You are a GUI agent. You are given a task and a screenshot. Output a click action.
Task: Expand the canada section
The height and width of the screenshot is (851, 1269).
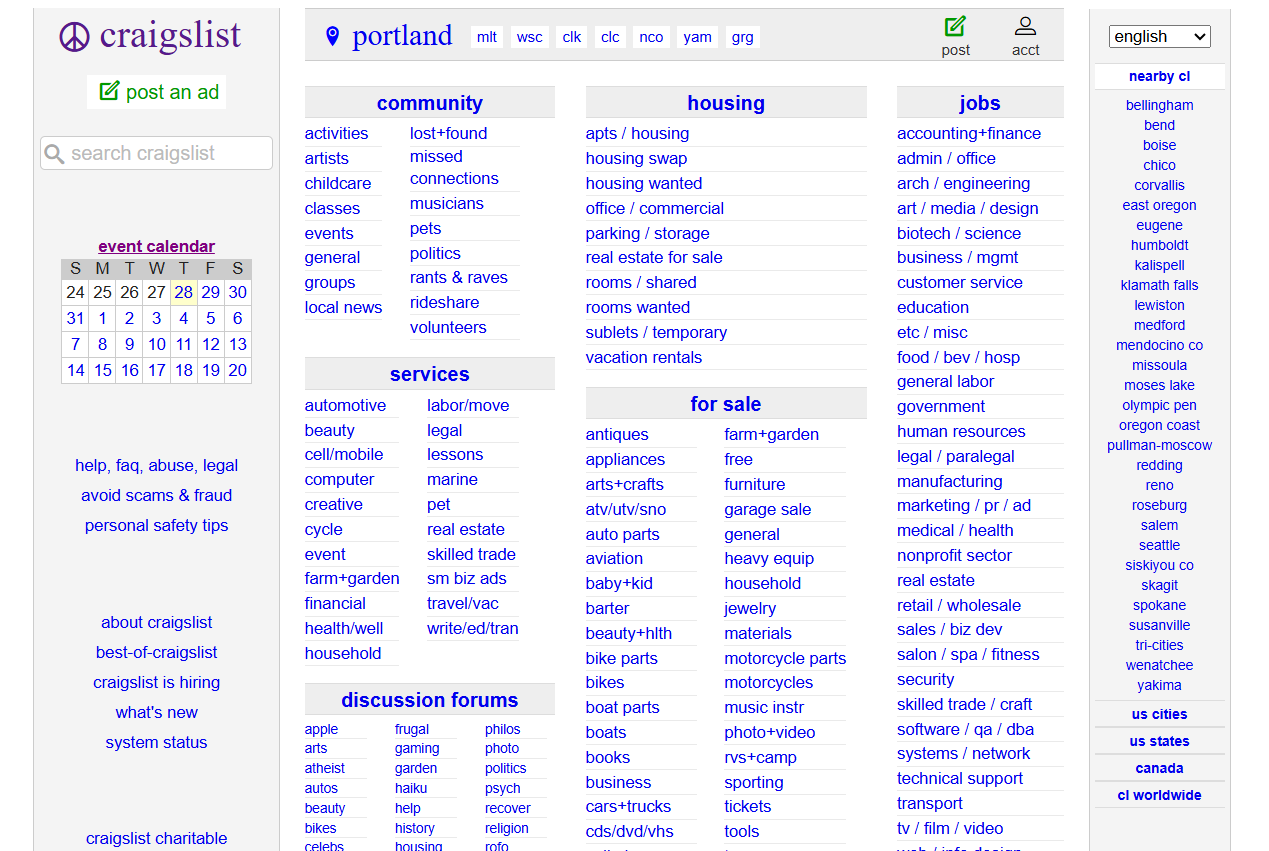coord(1159,768)
